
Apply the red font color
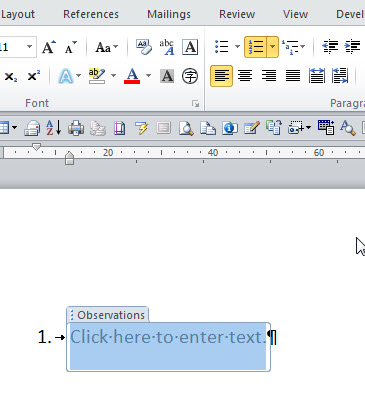pyautogui.click(x=132, y=76)
